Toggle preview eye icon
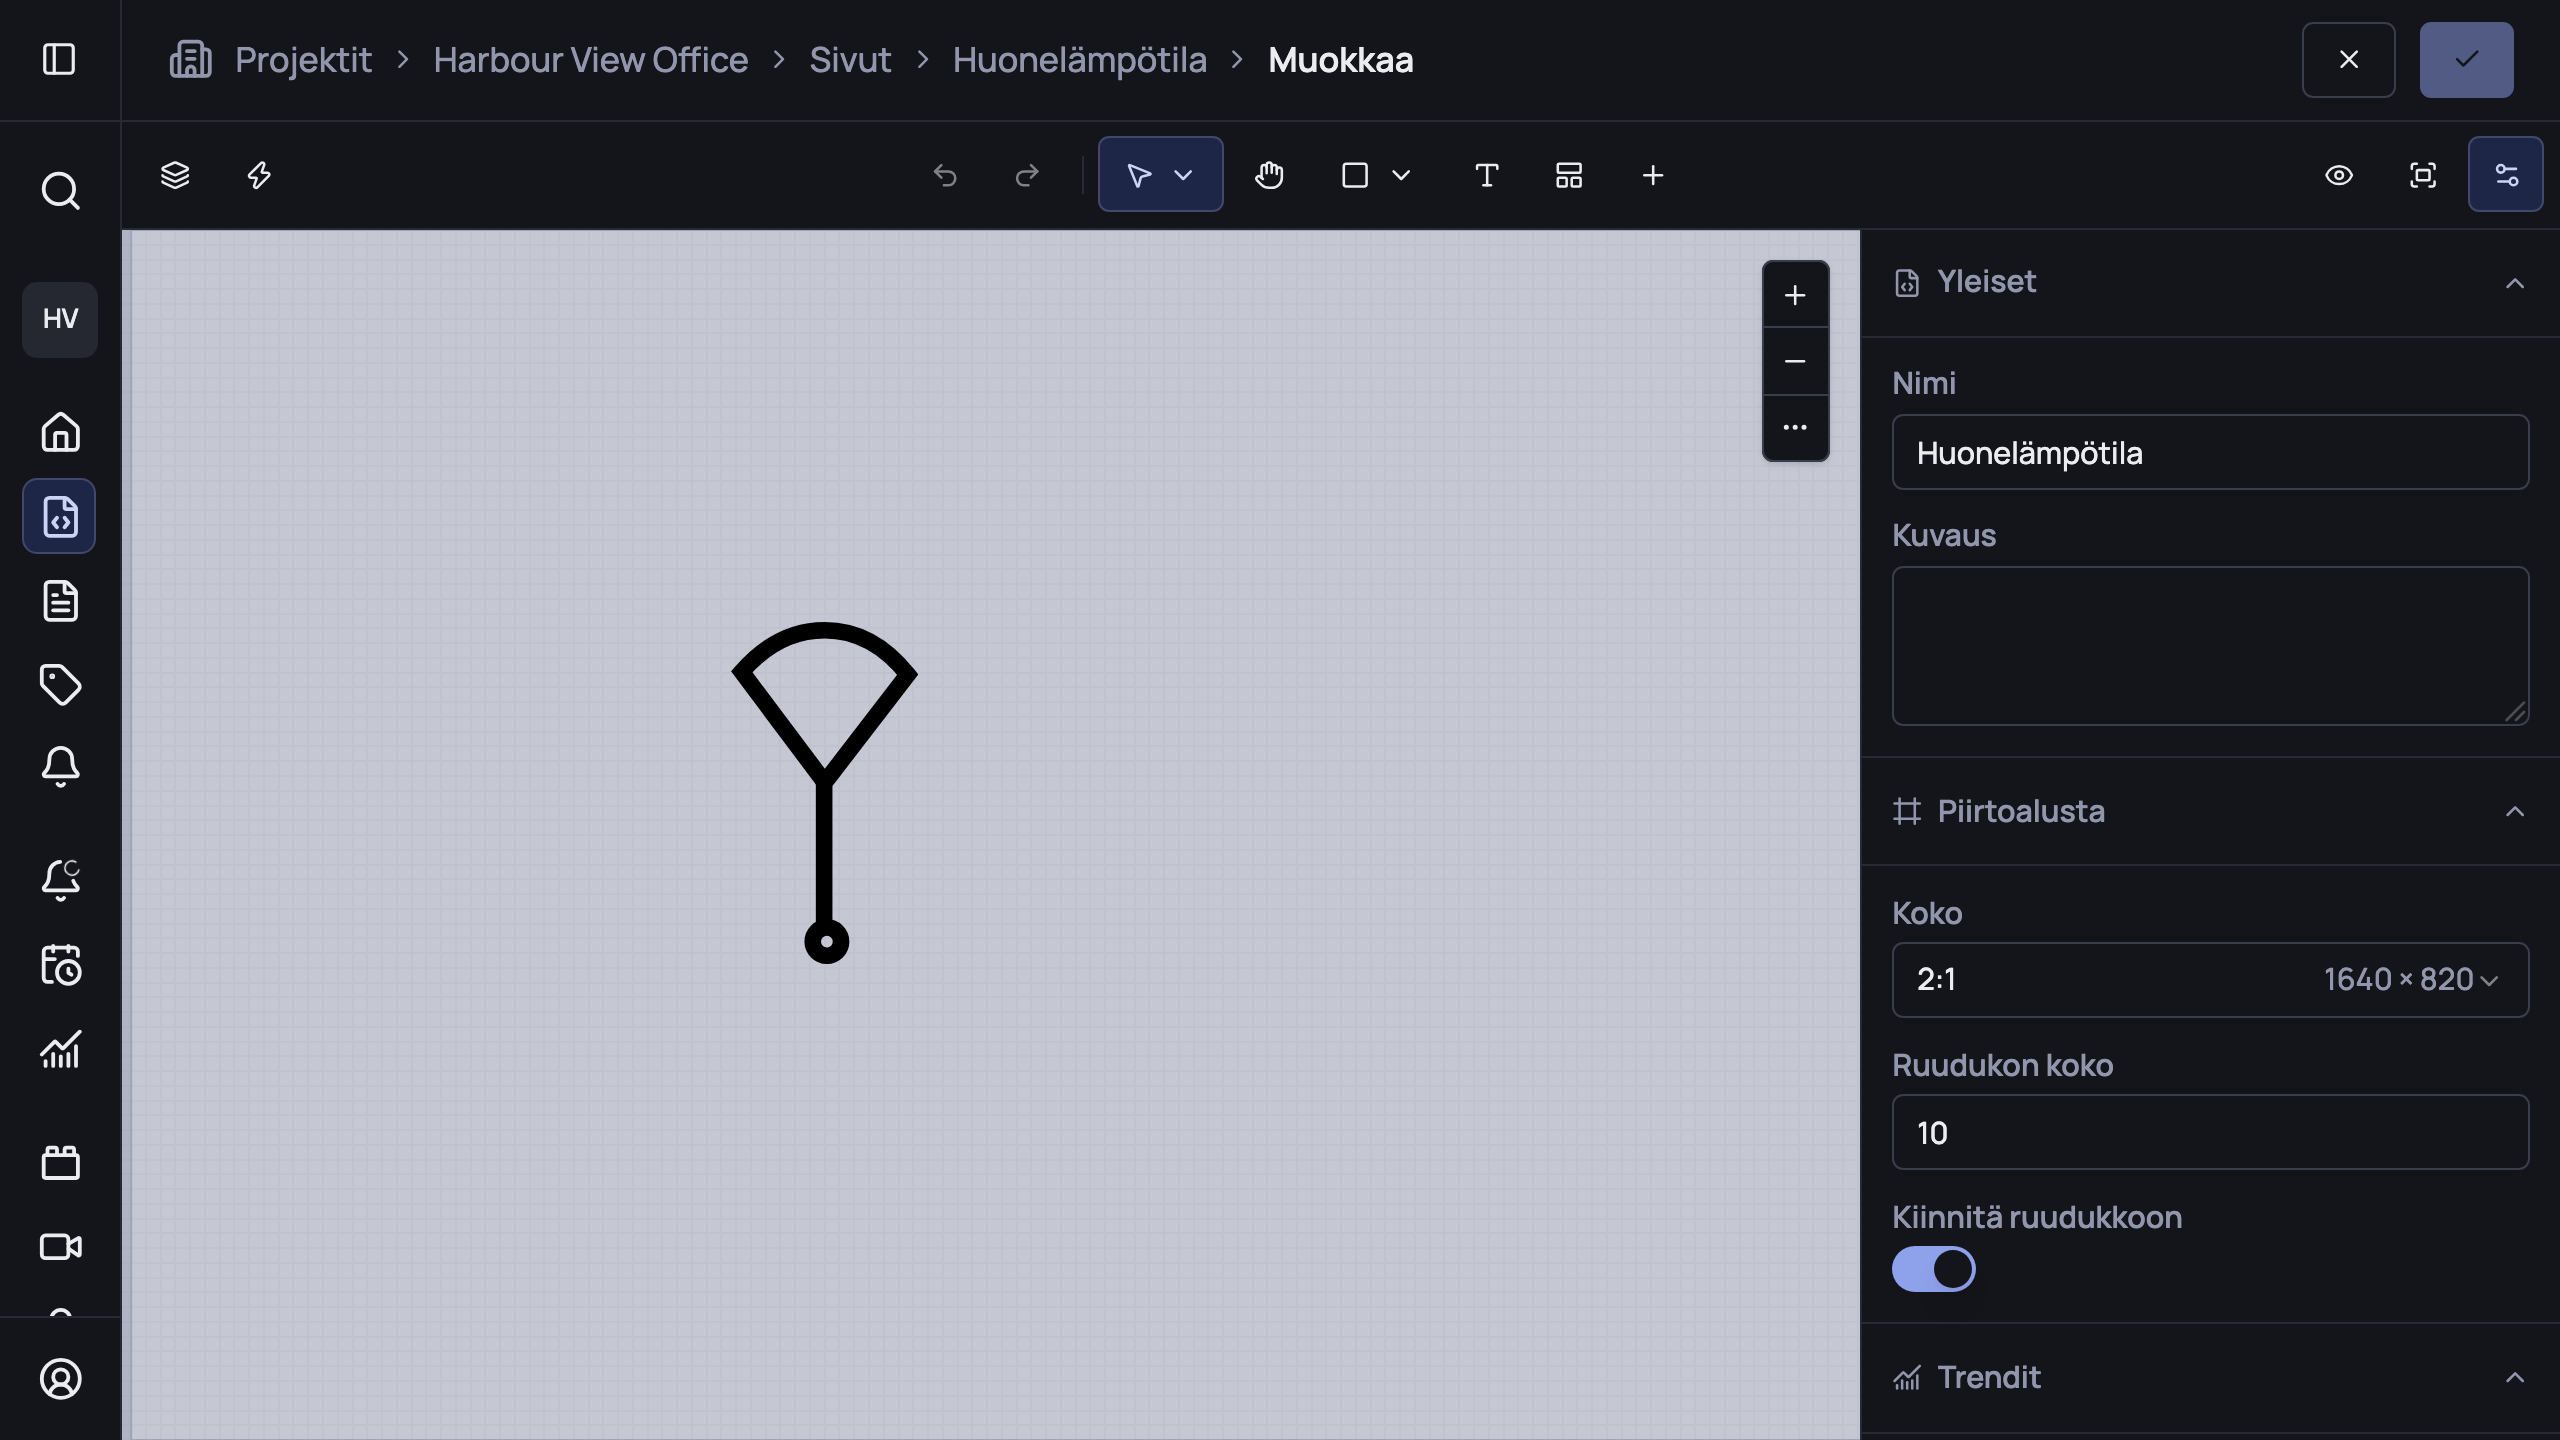The width and height of the screenshot is (2560, 1440). [2339, 175]
